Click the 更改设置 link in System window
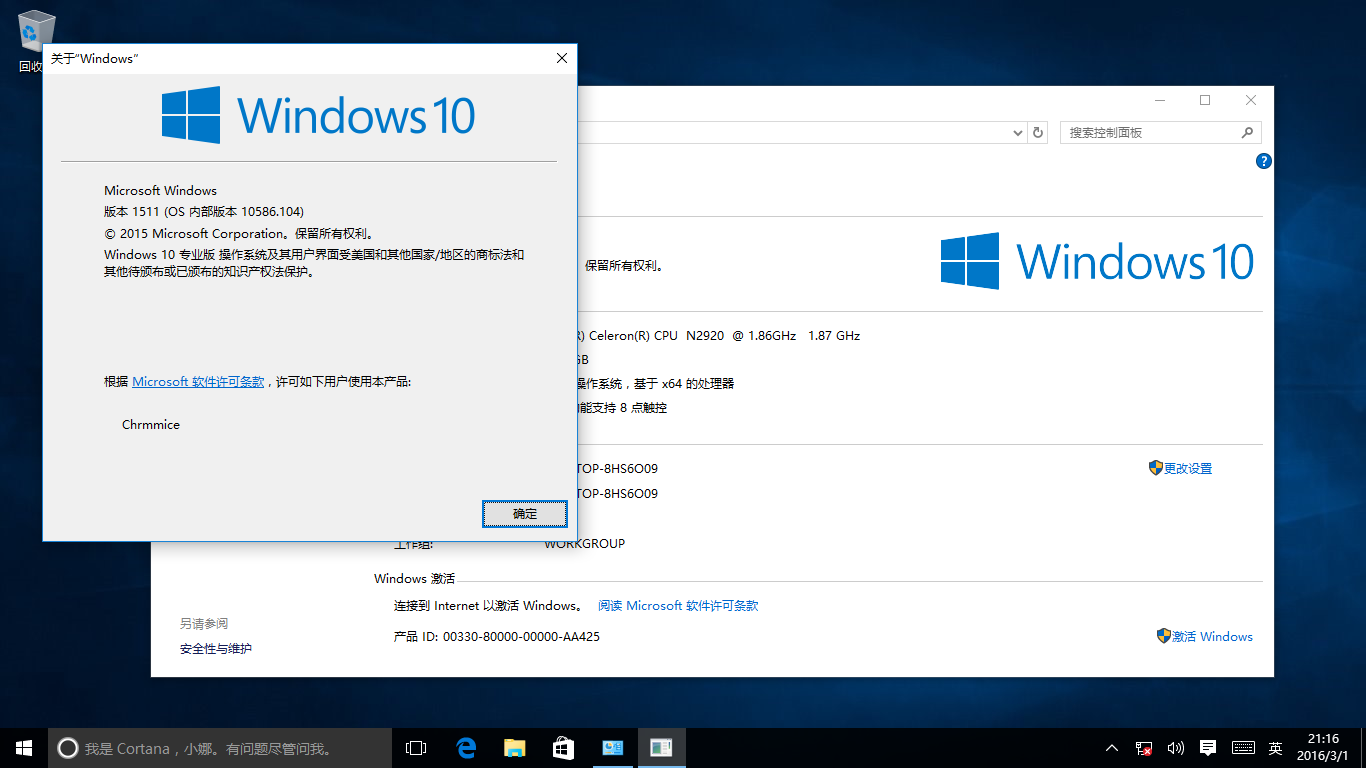This screenshot has width=1366, height=768. (x=1180, y=468)
